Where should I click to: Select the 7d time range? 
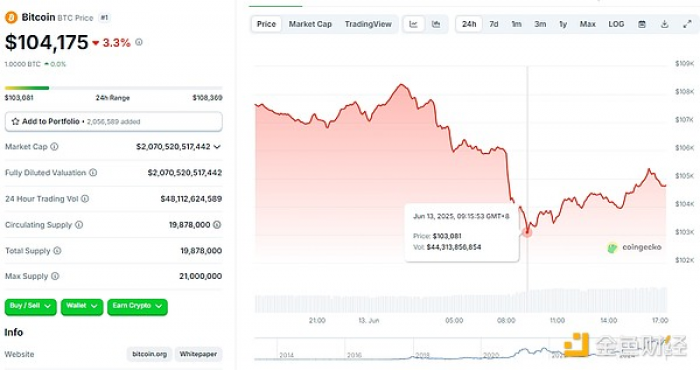click(494, 24)
